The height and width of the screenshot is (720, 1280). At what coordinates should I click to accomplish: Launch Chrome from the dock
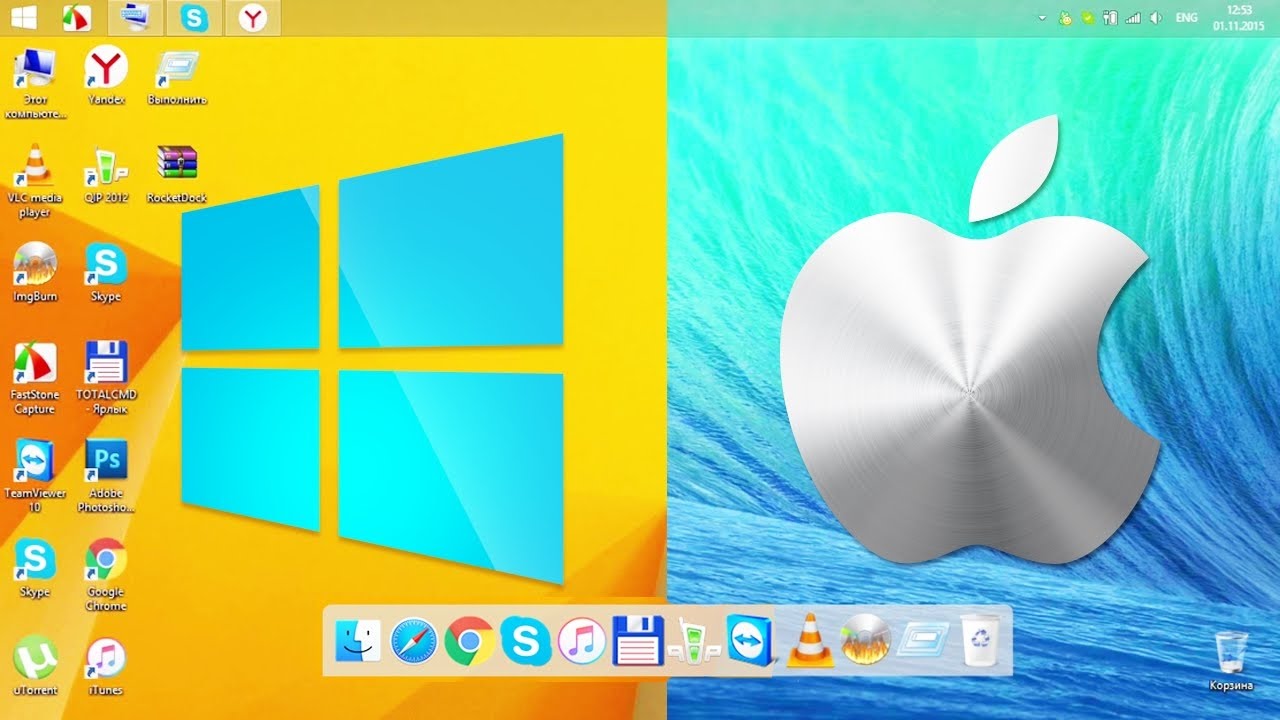pyautogui.click(x=470, y=641)
